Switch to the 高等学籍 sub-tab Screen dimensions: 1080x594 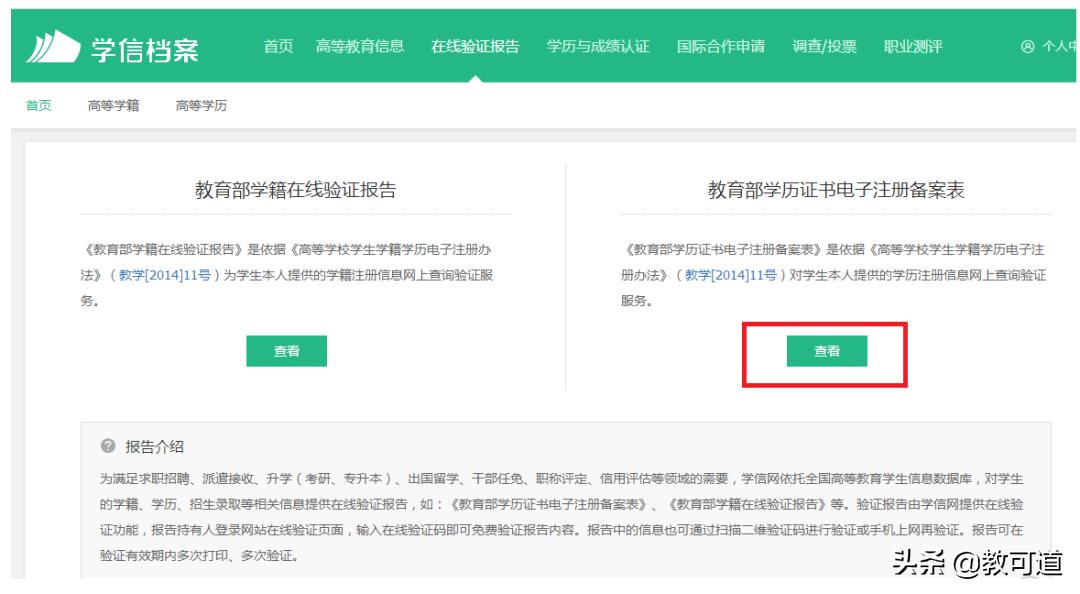point(114,106)
